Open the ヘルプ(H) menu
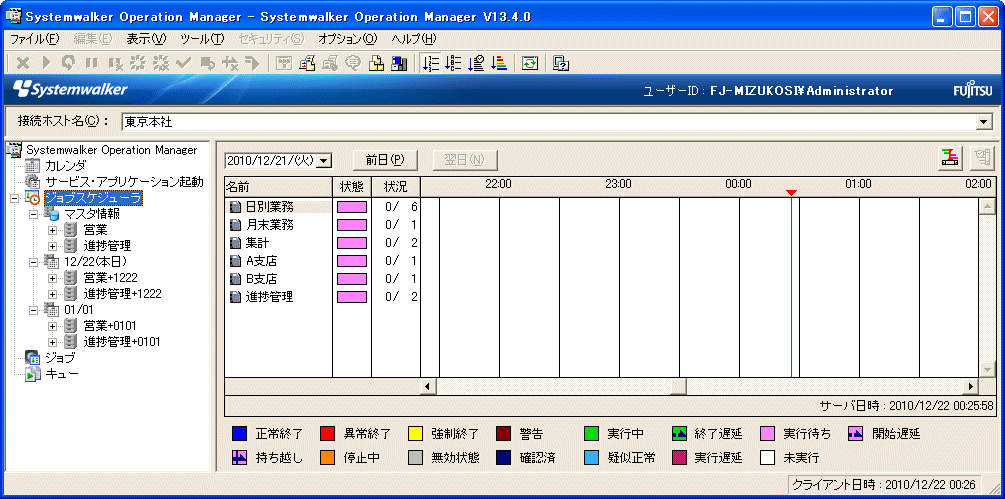This screenshot has height=499, width=1005. tap(413, 39)
